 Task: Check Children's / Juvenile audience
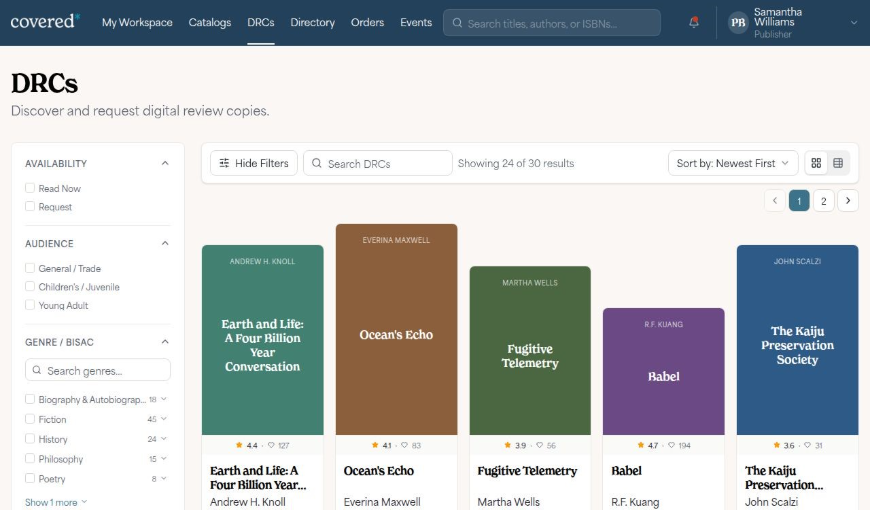click(30, 286)
